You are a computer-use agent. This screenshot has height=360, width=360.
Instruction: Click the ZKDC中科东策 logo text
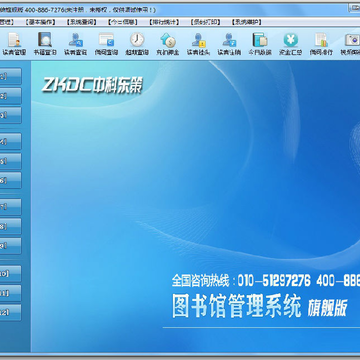(92, 85)
